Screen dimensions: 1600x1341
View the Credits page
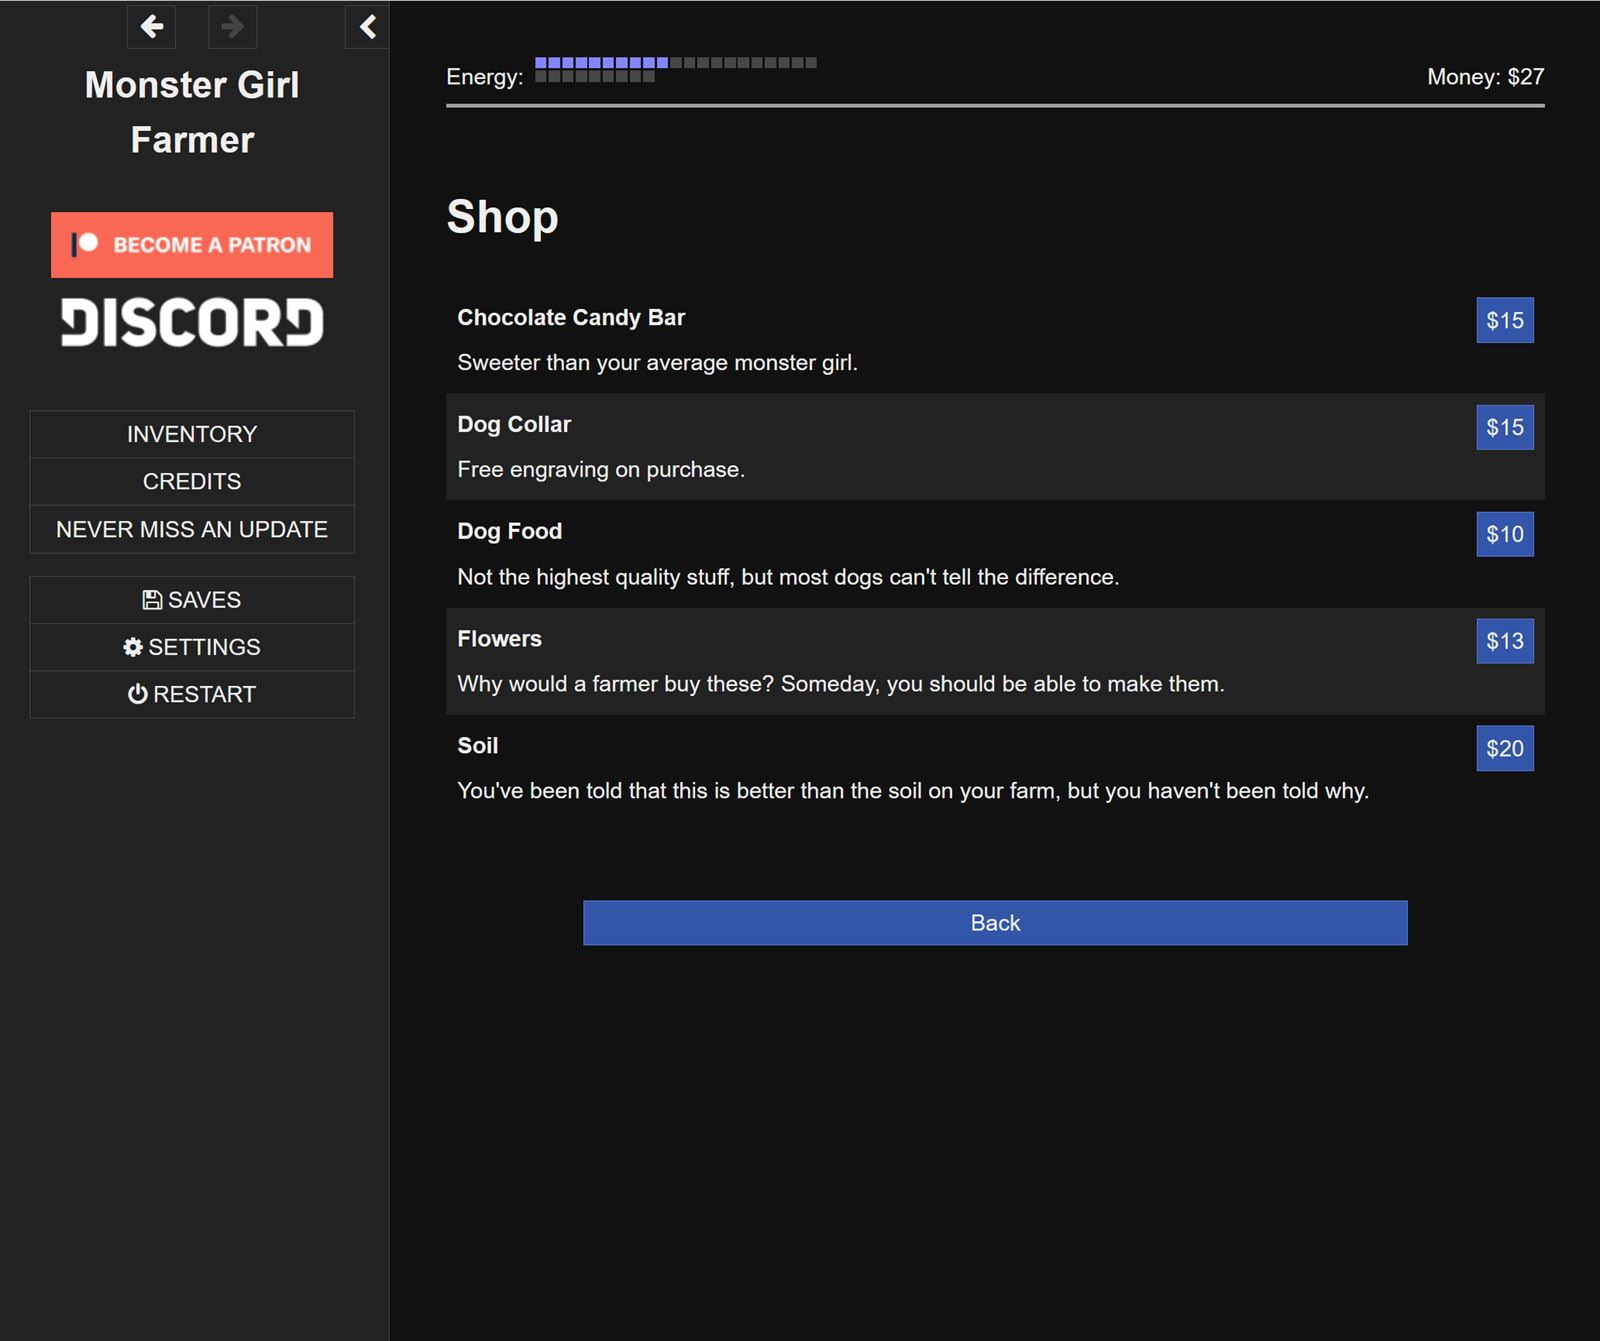[192, 481]
